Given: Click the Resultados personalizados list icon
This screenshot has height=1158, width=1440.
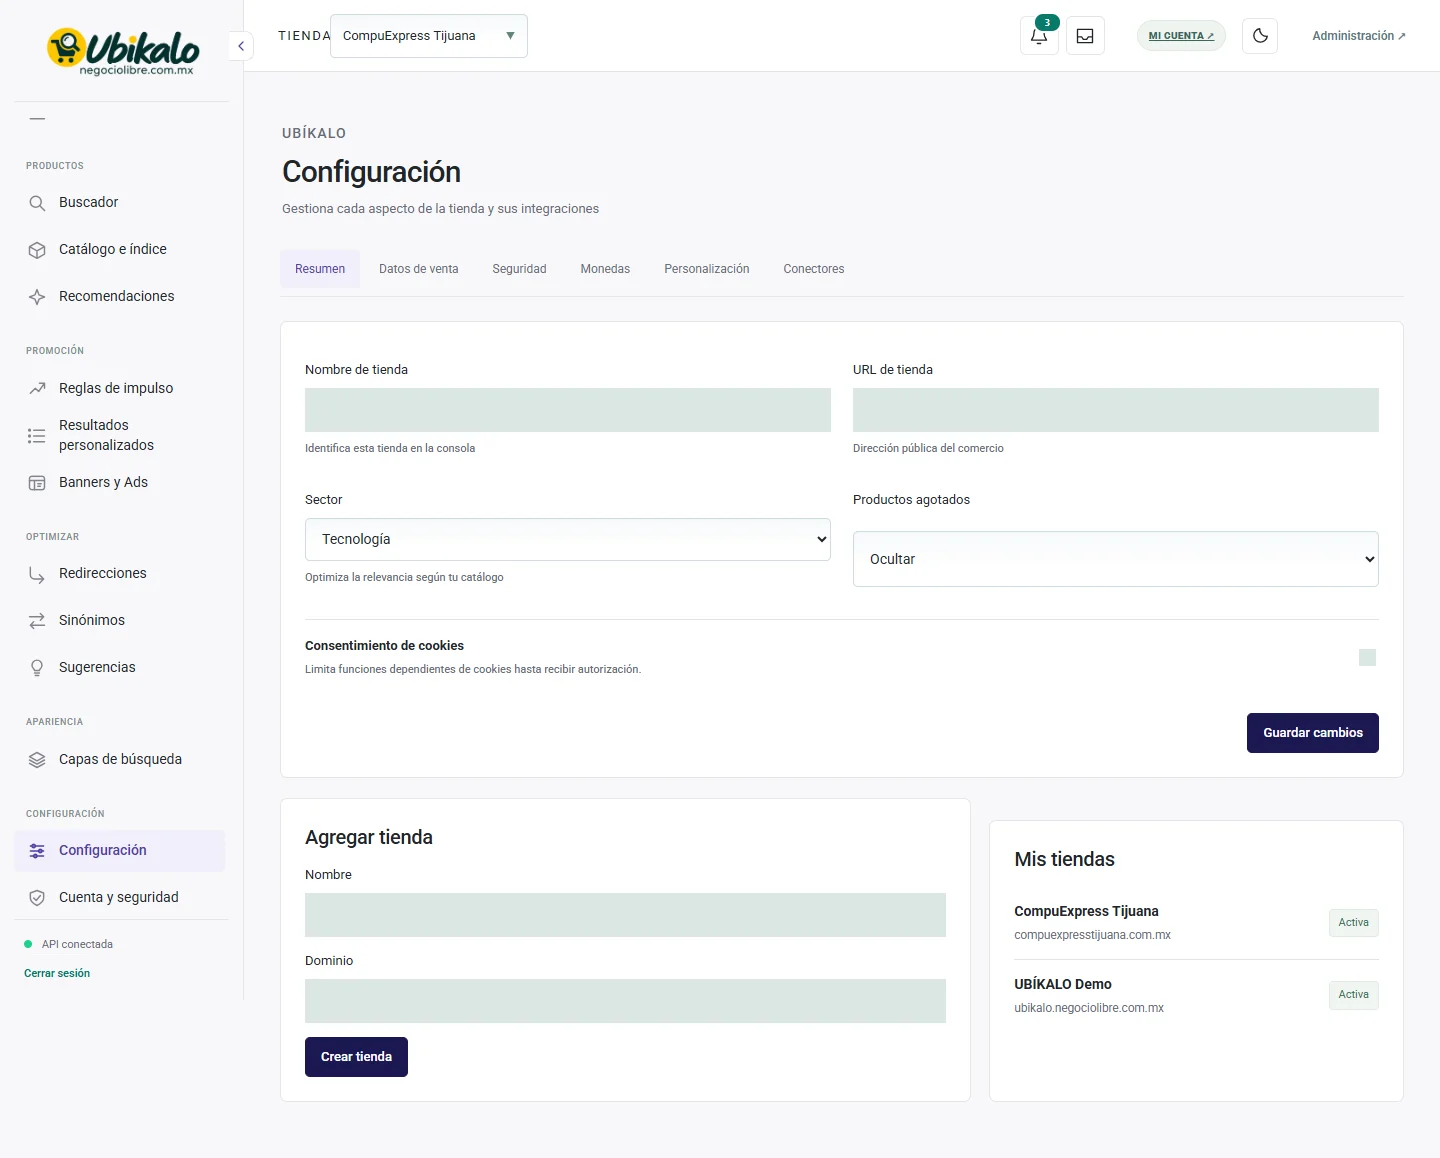Looking at the screenshot, I should 37,436.
